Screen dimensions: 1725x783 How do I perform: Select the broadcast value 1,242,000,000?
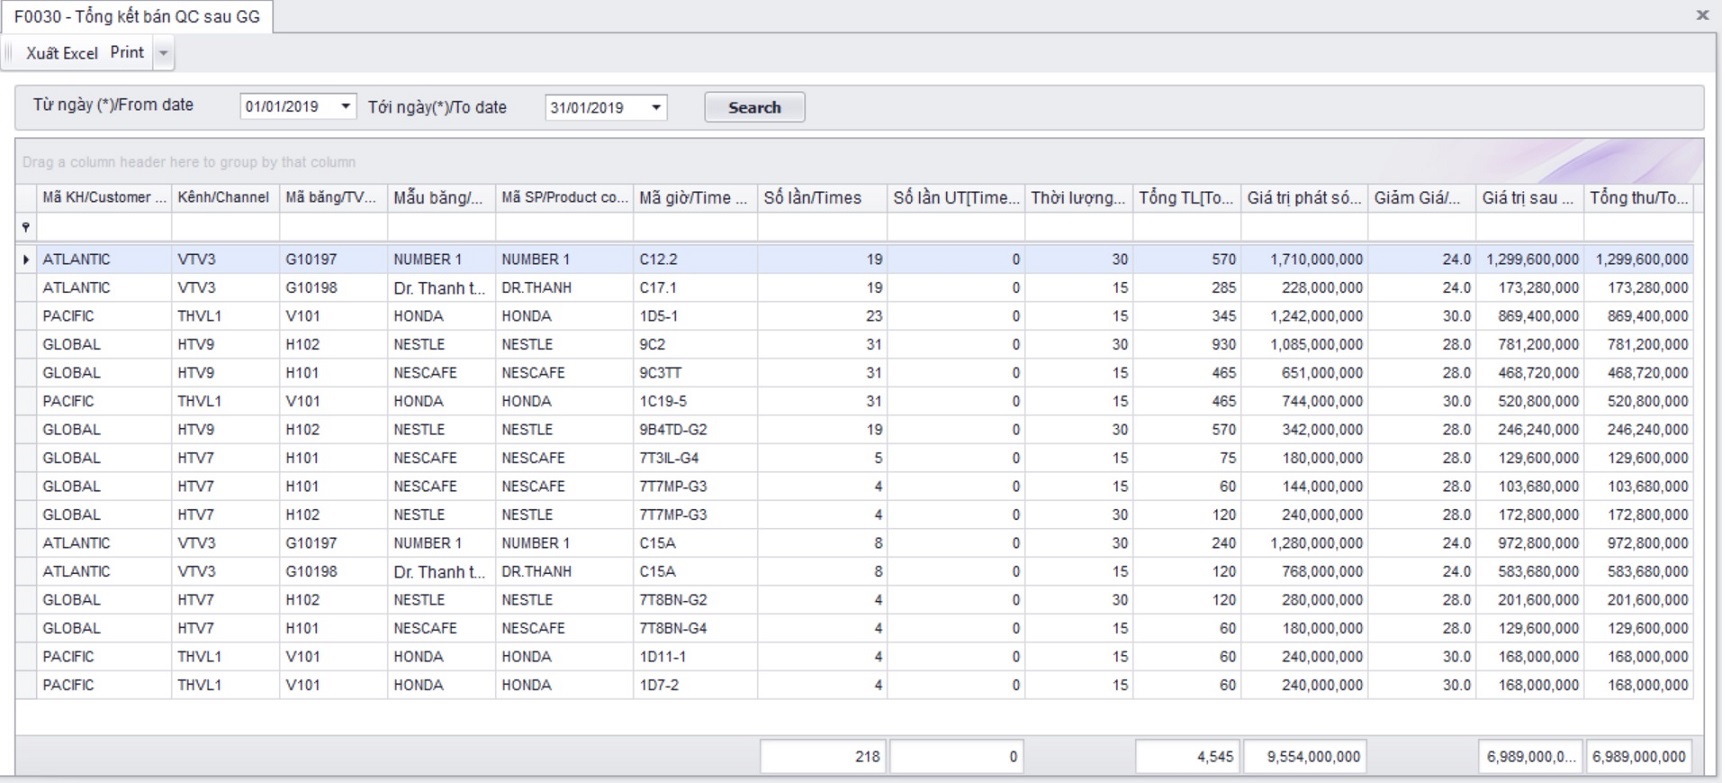click(1305, 316)
